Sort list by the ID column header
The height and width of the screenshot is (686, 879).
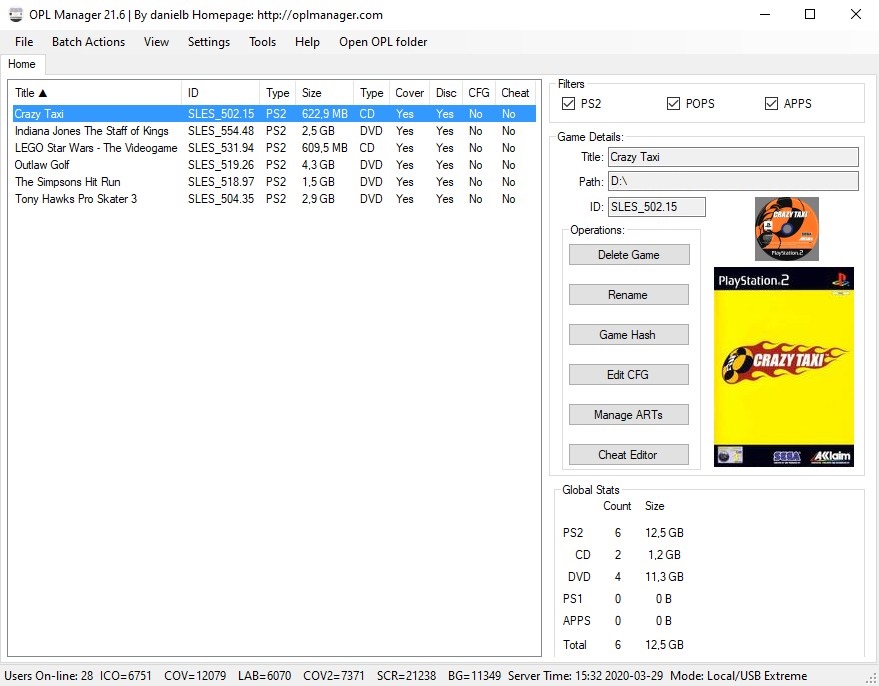[221, 93]
